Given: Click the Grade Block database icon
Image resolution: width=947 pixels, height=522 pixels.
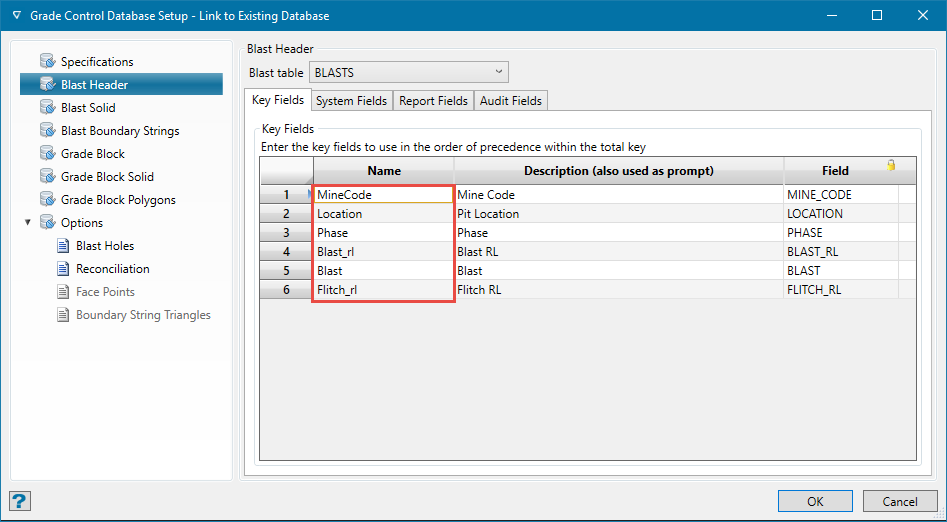Looking at the screenshot, I should click(x=47, y=154).
